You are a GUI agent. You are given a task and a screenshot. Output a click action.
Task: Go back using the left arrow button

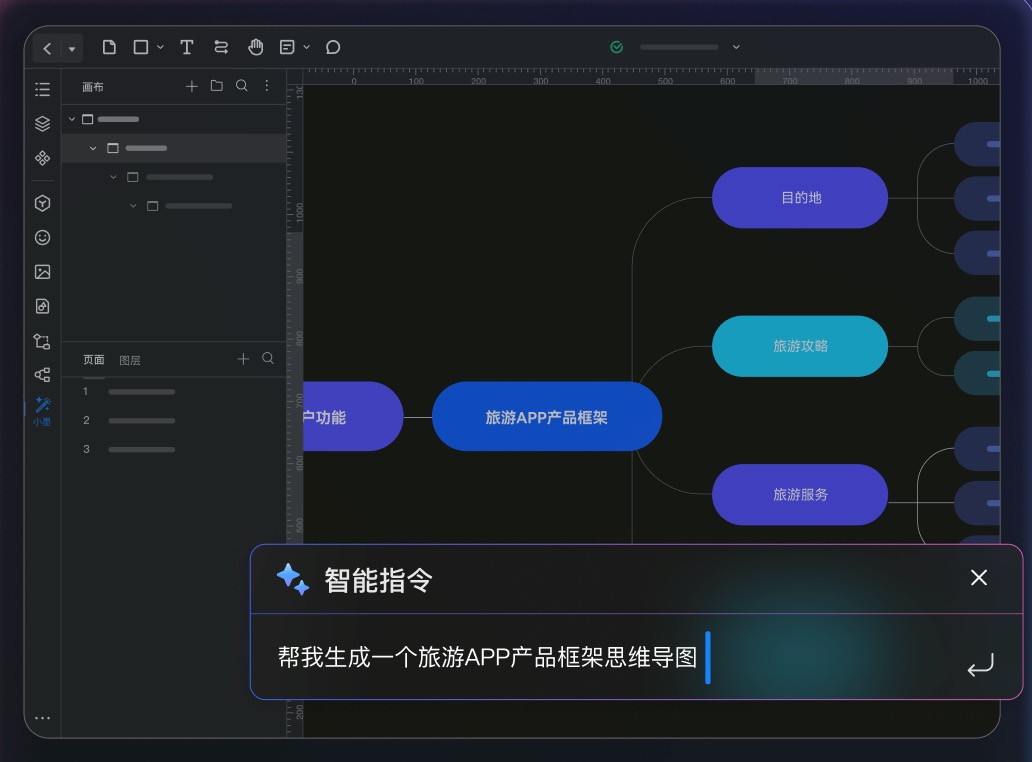tap(47, 48)
